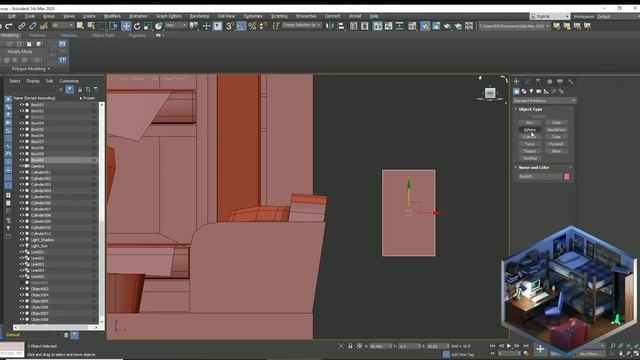Image resolution: width=640 pixels, height=360 pixels.
Task: Hide Cylinder001 via its eye icon
Action: point(22,172)
